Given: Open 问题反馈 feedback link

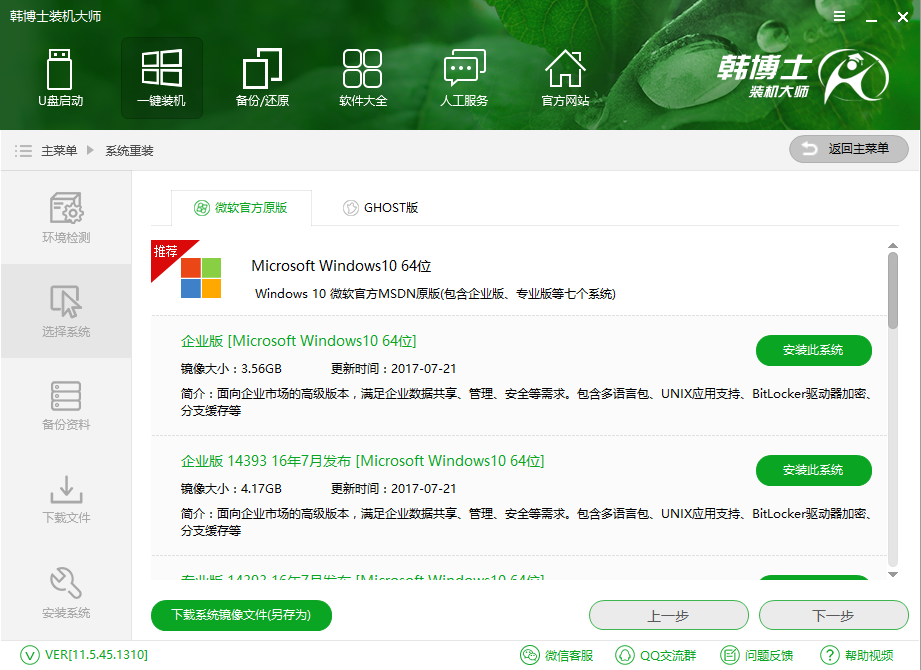Looking at the screenshot, I should [765, 656].
